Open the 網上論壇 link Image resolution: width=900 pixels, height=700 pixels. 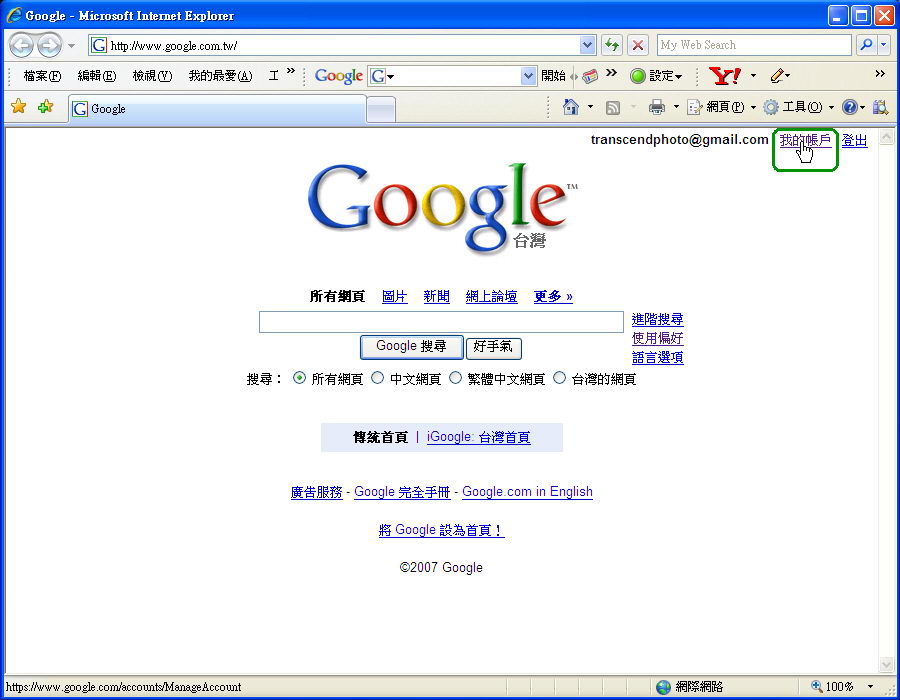pyautogui.click(x=491, y=297)
